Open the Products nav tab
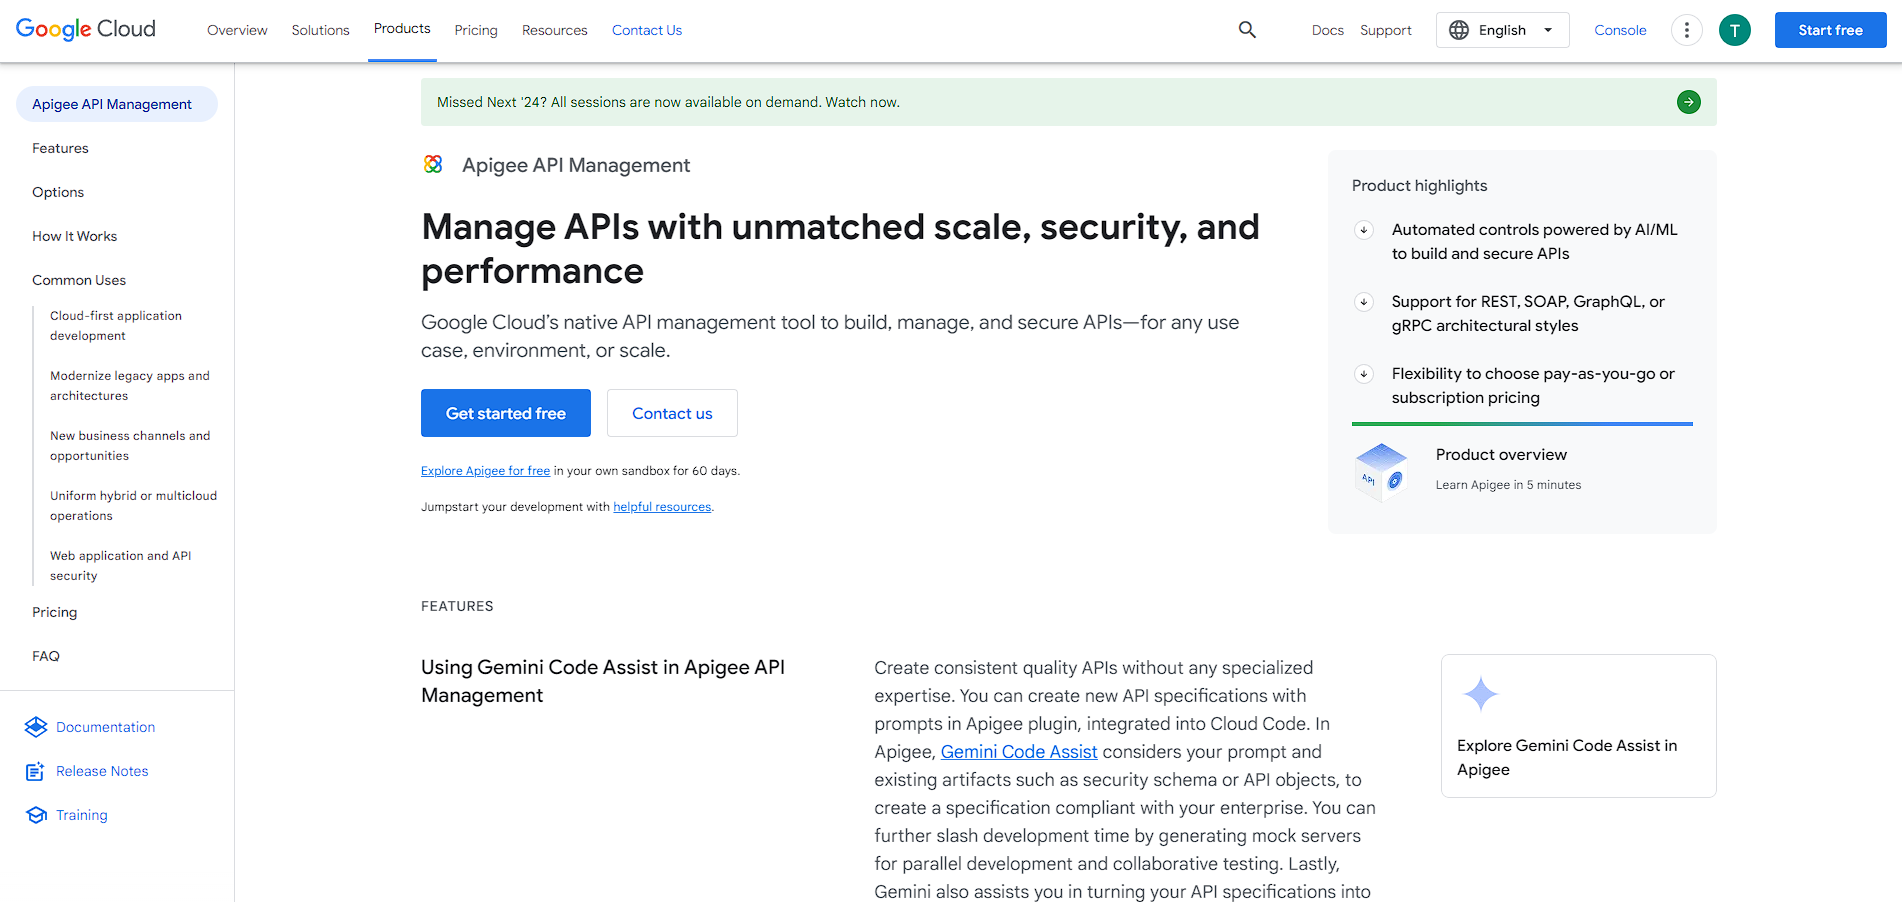The width and height of the screenshot is (1902, 902). pos(402,29)
